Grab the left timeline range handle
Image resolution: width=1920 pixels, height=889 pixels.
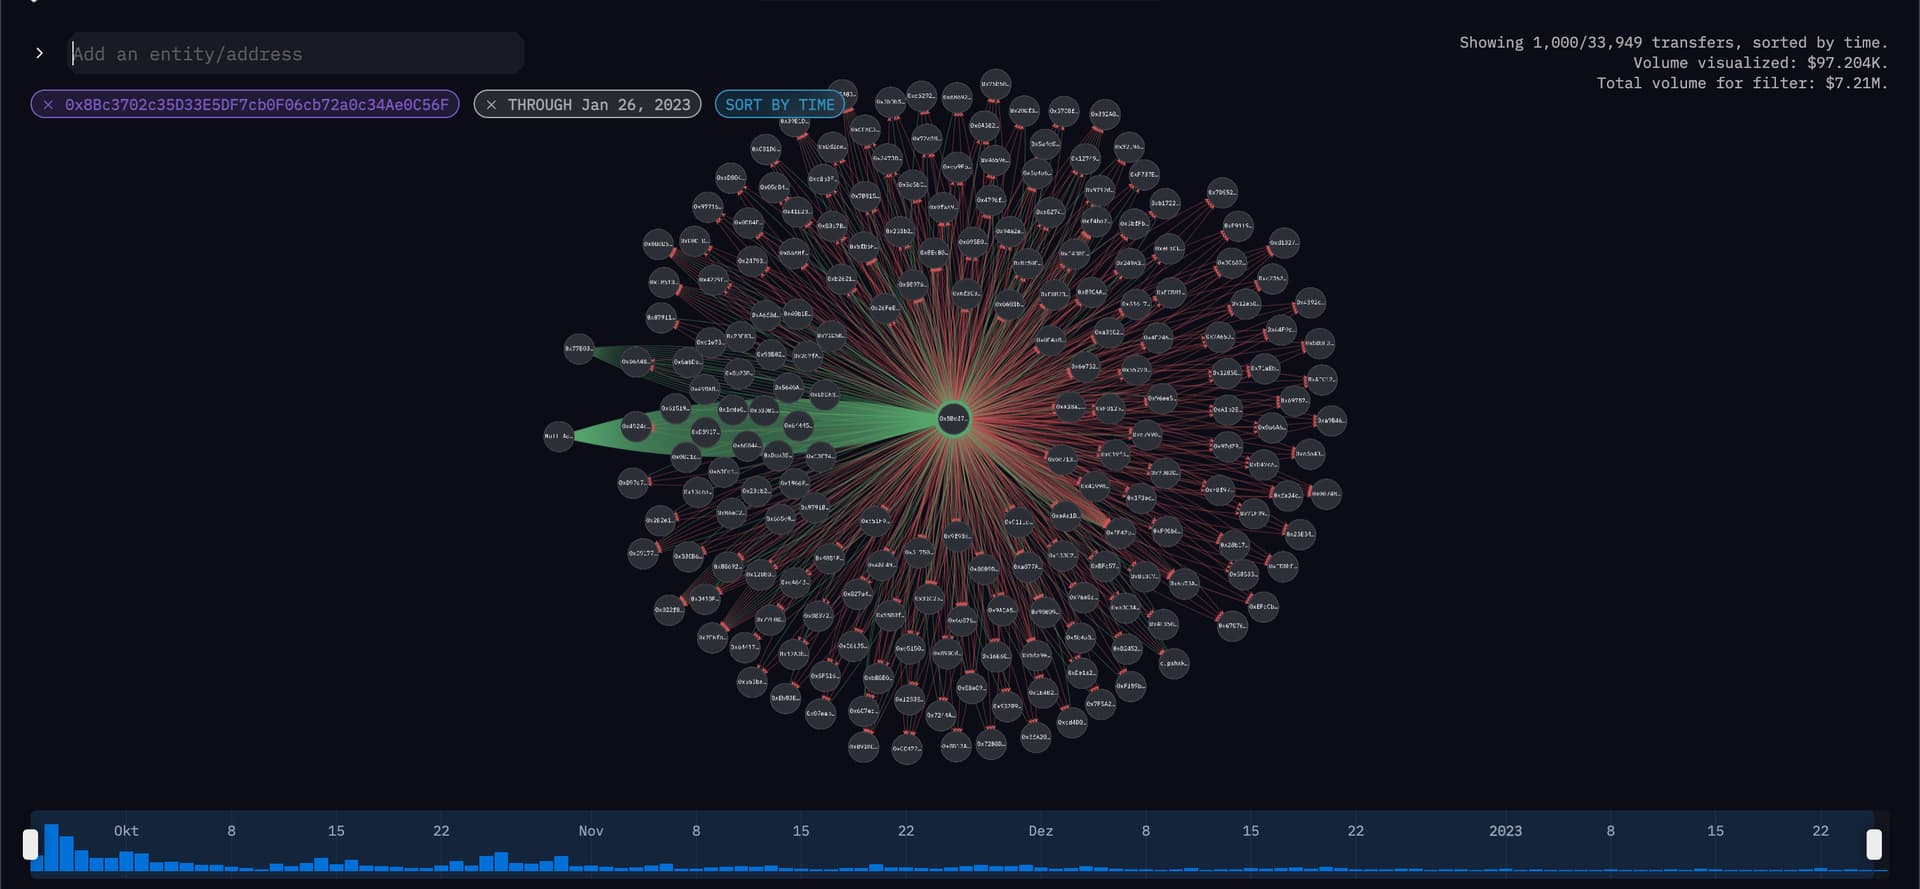[x=30, y=845]
